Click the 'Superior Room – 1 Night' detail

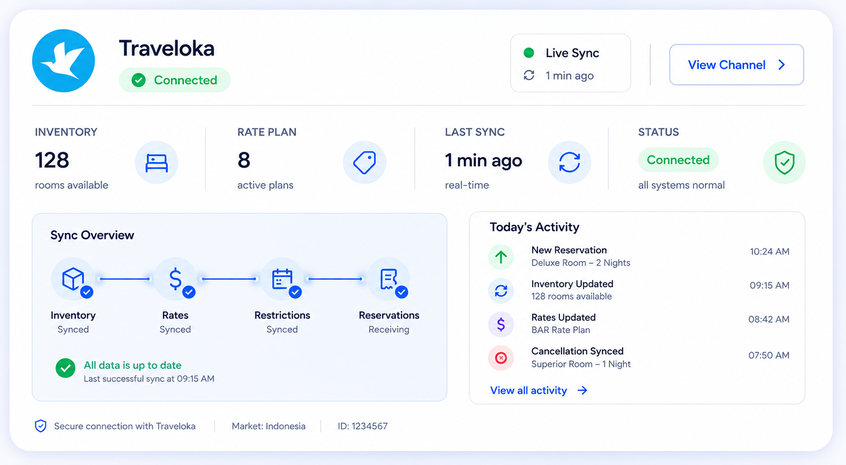point(581,364)
